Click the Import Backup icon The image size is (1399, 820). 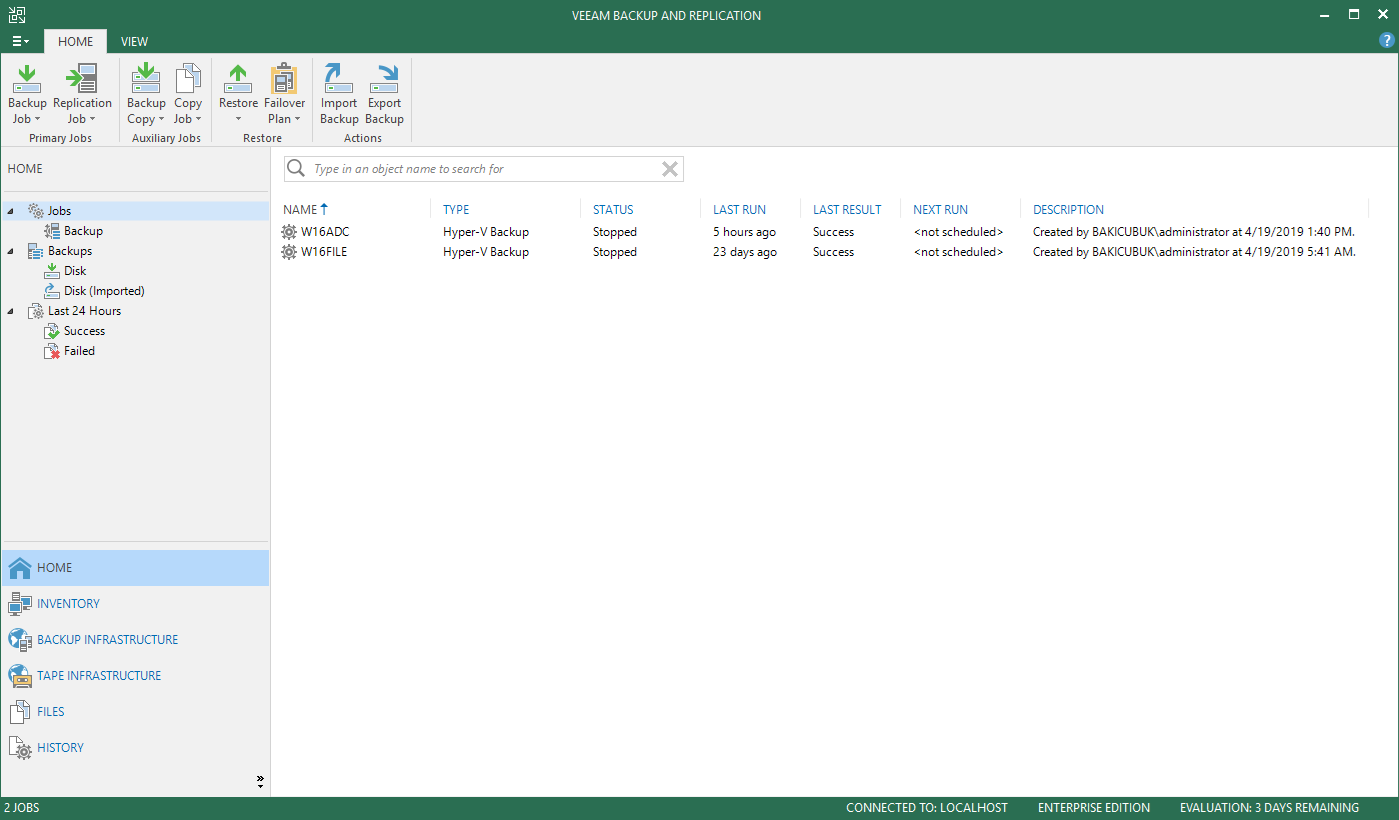coord(339,78)
